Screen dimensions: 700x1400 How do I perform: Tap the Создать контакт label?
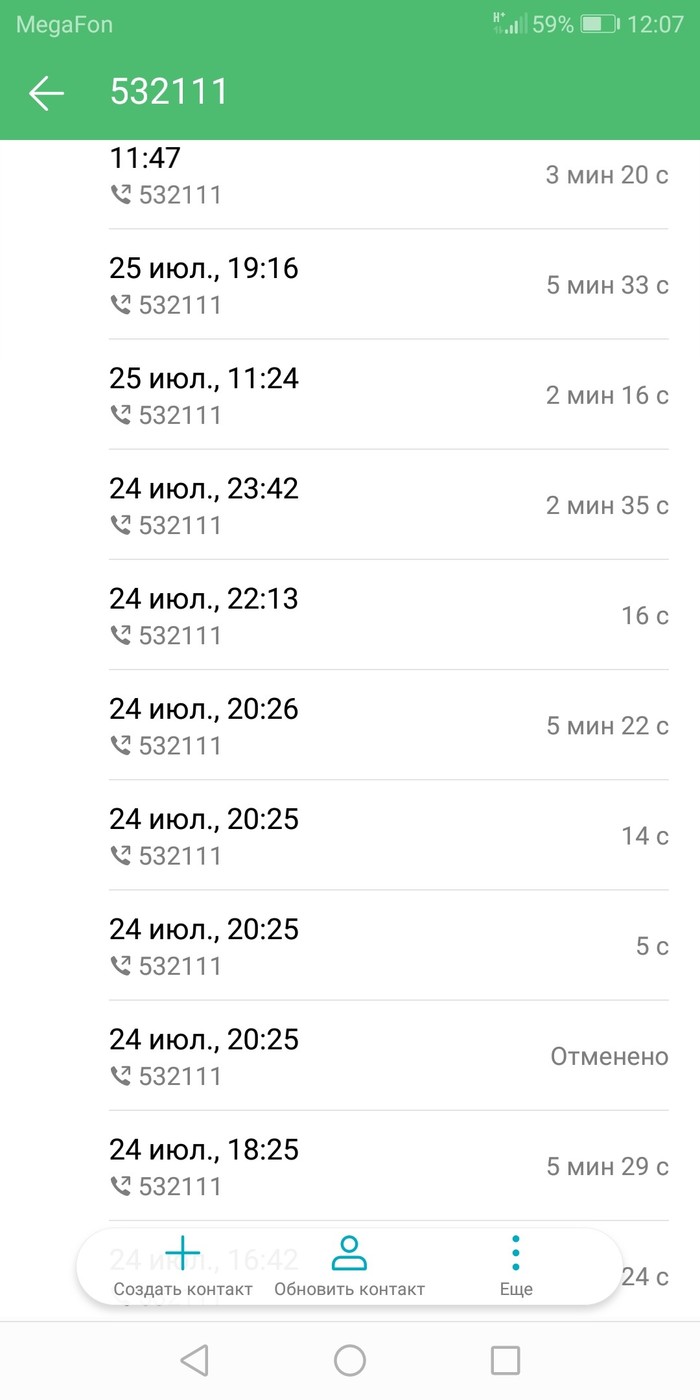pos(183,1289)
